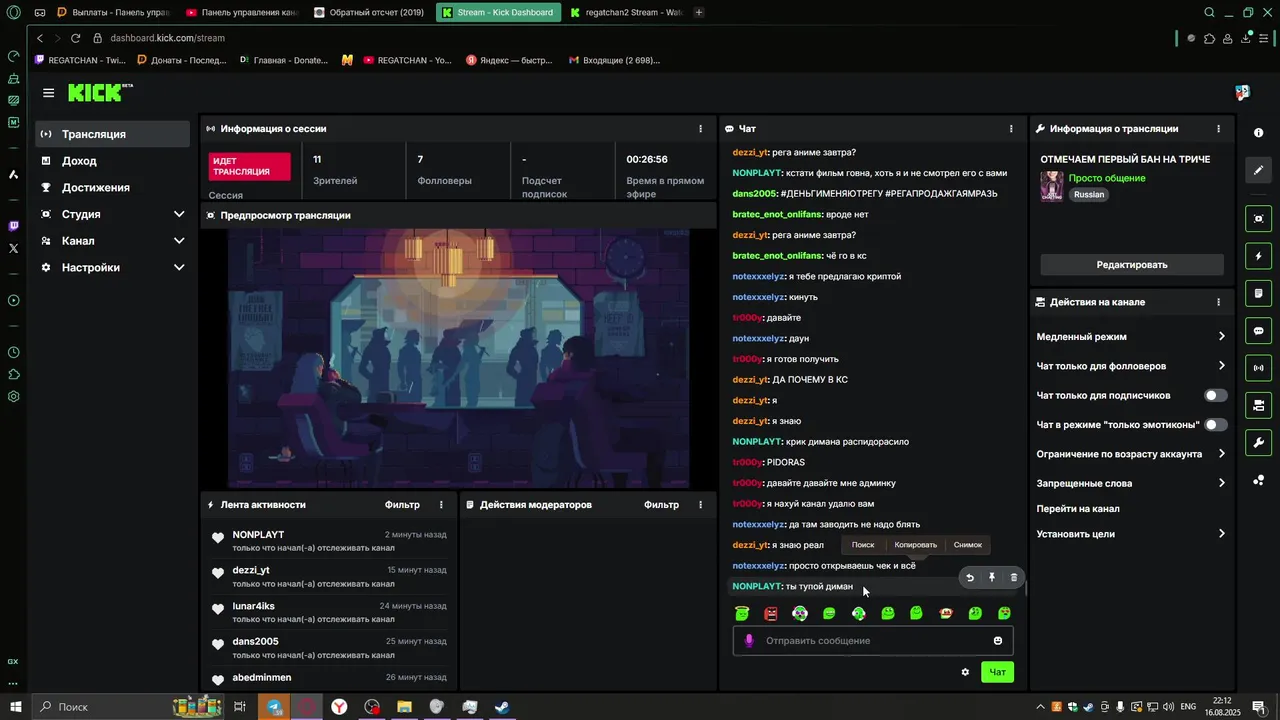Open the Входящие Gmail bookmark
Image resolution: width=1280 pixels, height=720 pixels.
(x=614, y=60)
